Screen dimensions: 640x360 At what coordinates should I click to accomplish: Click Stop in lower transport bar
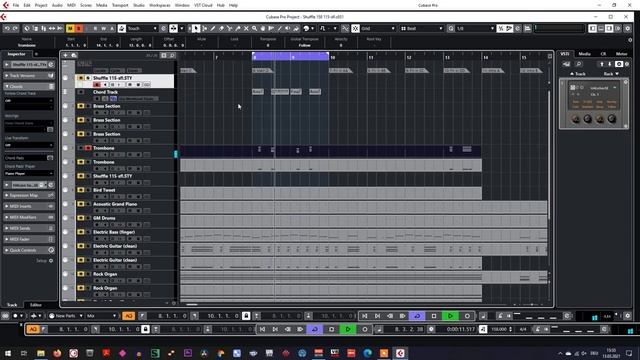pos(331,329)
